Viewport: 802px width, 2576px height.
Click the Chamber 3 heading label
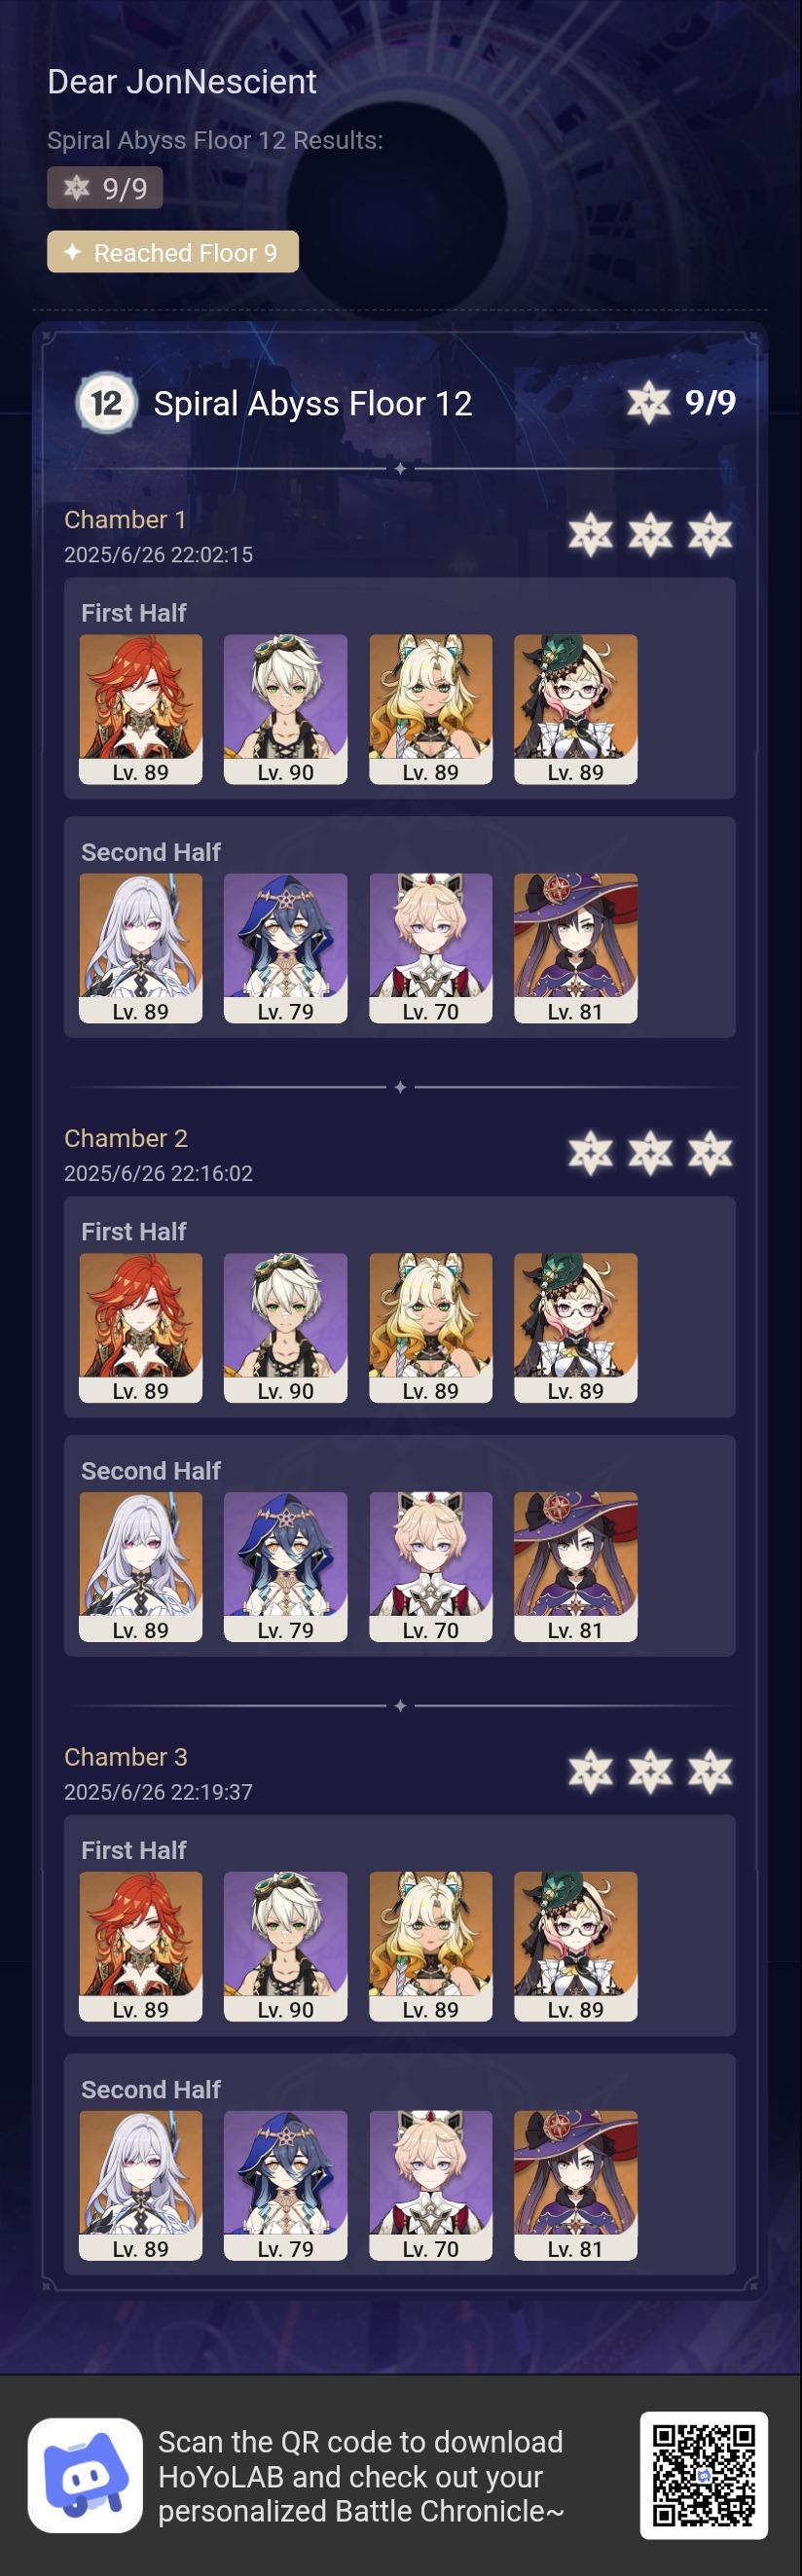pos(126,1757)
